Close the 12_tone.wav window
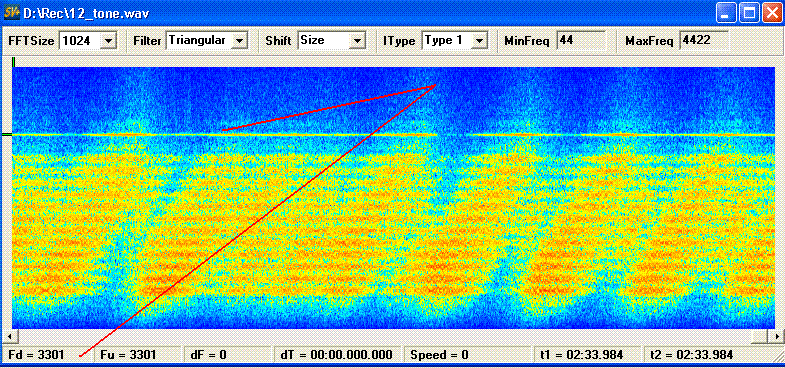The image size is (785, 368). pos(772,13)
